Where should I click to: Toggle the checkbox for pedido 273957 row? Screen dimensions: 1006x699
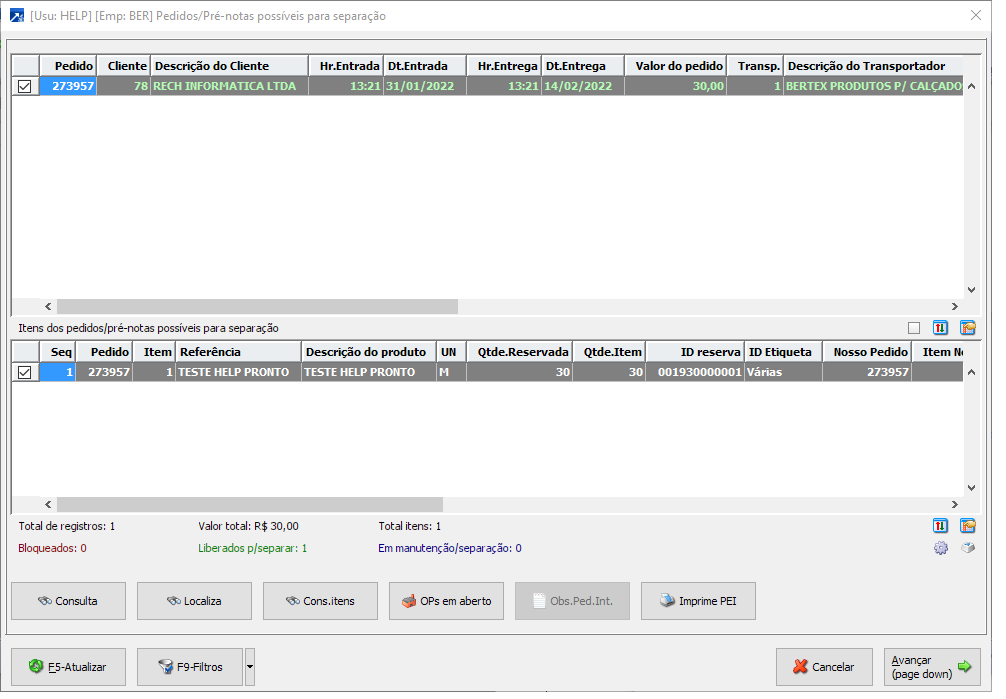[x=25, y=87]
